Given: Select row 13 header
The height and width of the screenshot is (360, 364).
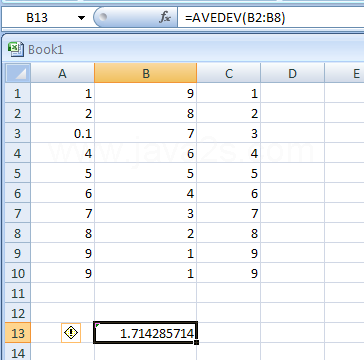Looking at the screenshot, I should pos(18,333).
